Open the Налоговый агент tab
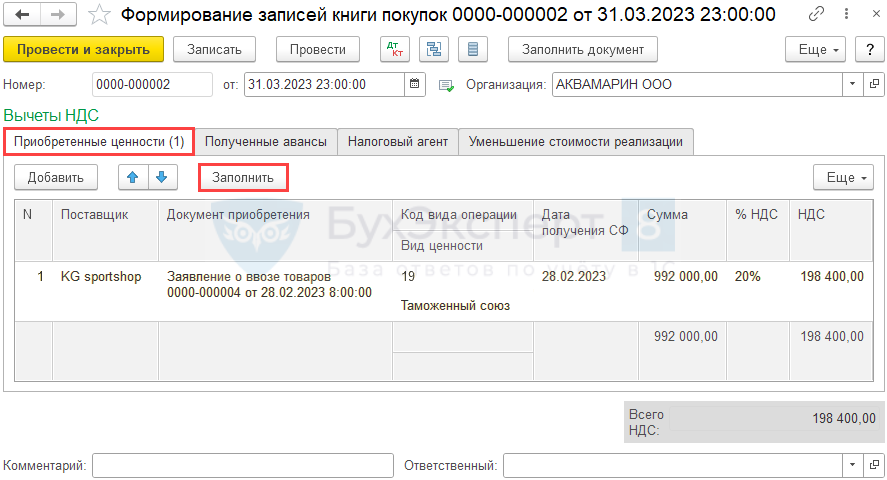887x480 pixels. (398, 142)
